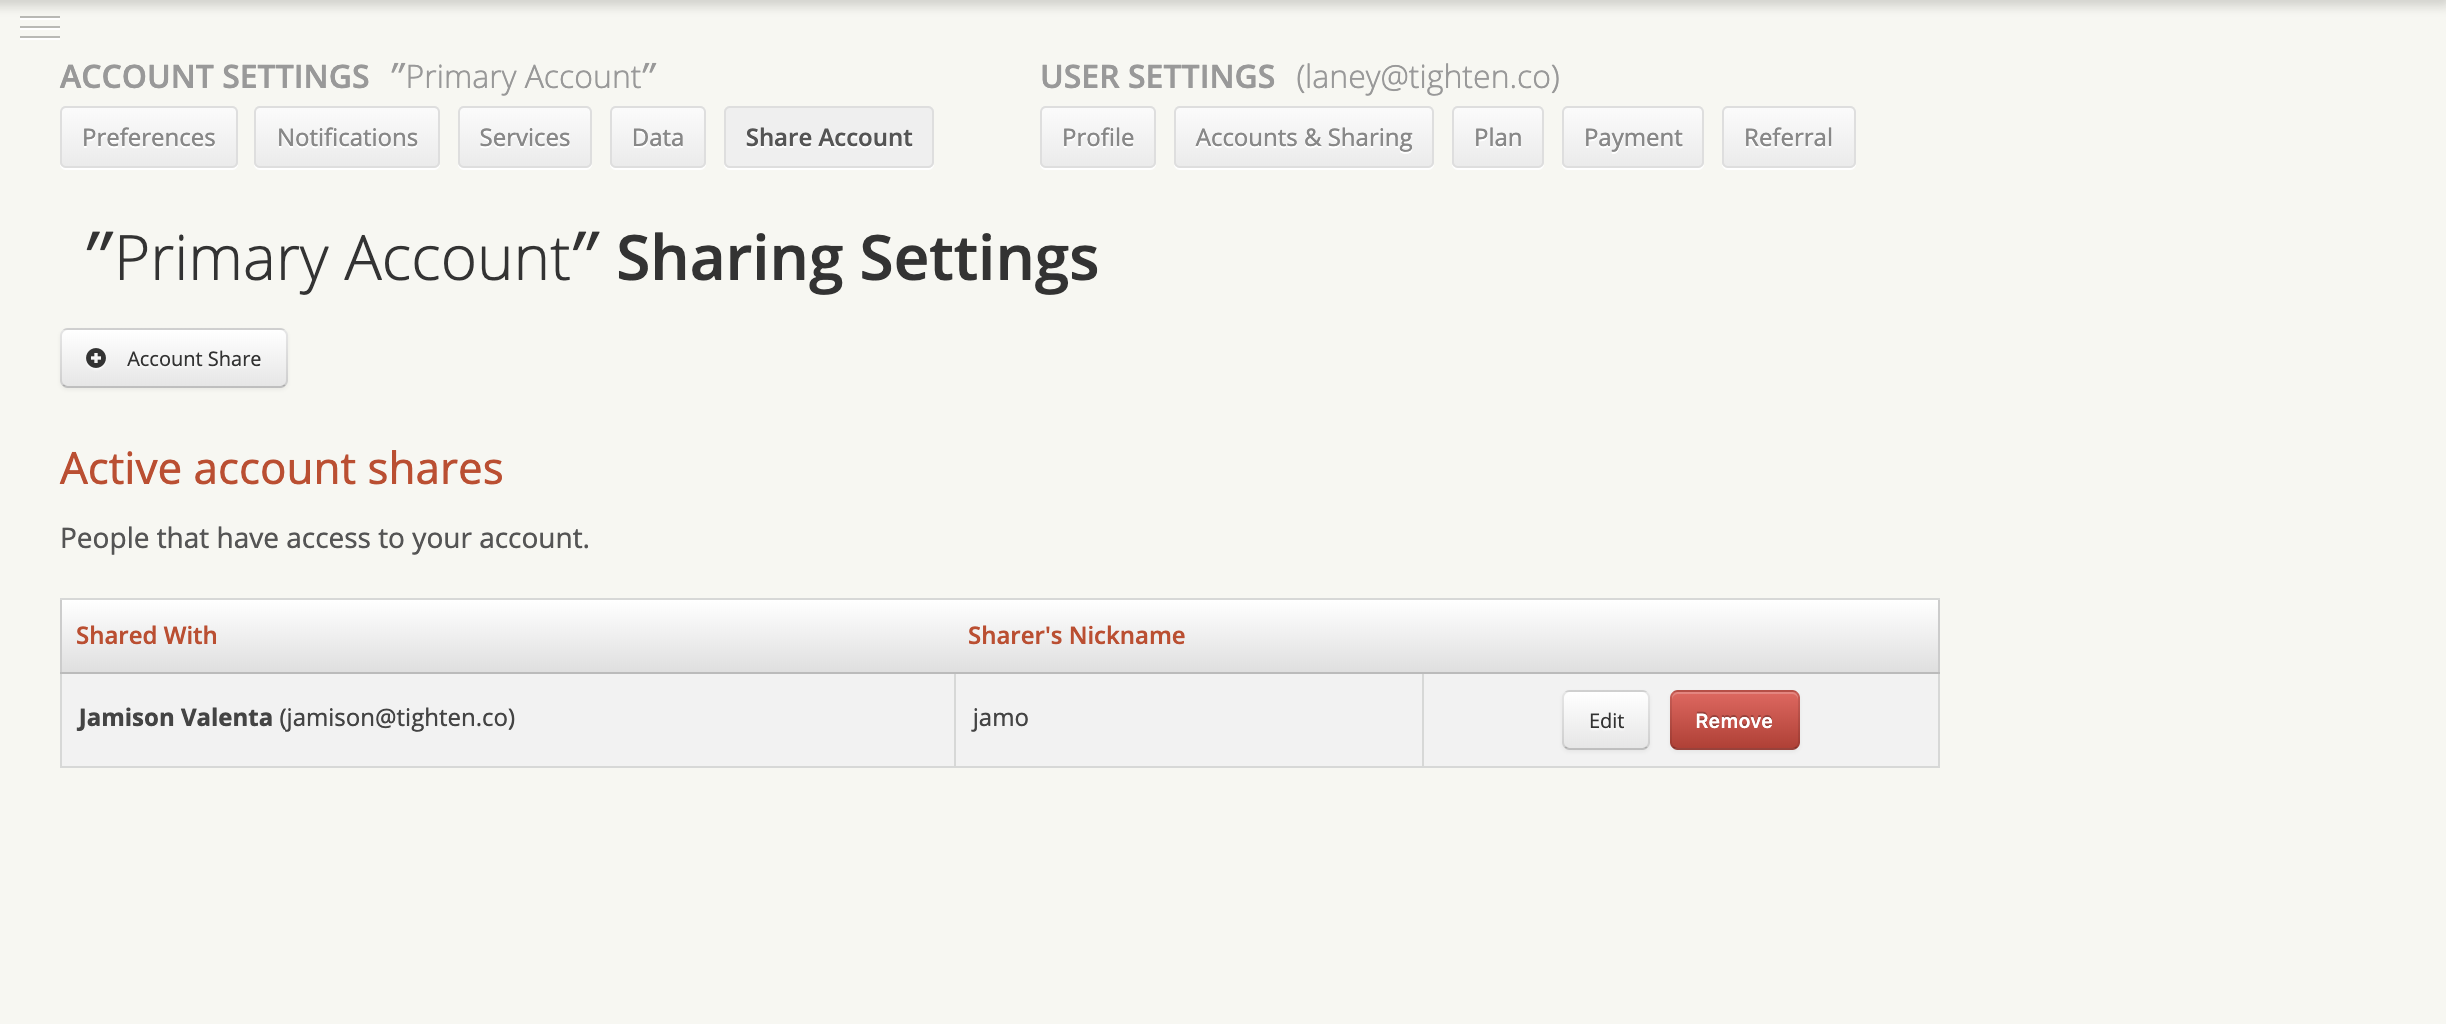Click the plus icon on Account Share

tap(96, 358)
